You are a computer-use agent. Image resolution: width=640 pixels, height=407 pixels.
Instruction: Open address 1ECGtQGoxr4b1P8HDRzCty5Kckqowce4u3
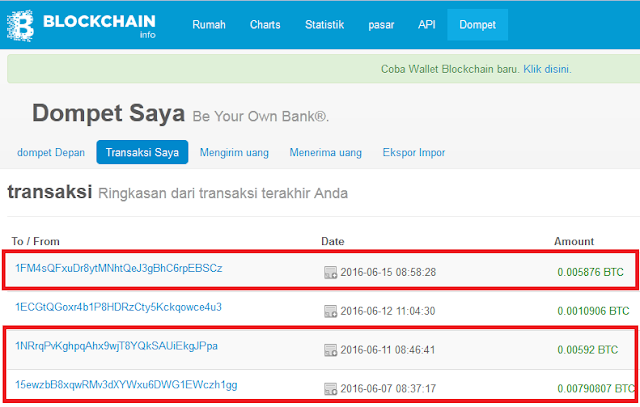[x=118, y=307]
